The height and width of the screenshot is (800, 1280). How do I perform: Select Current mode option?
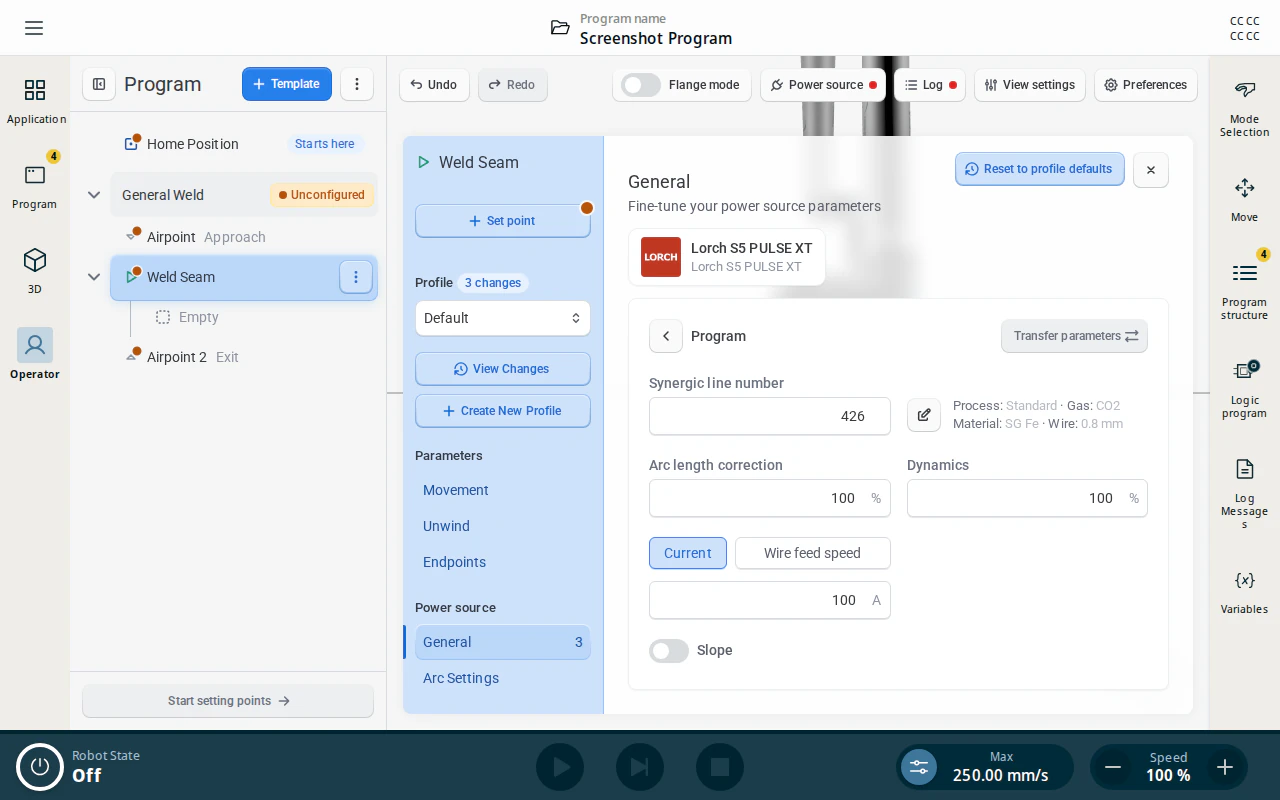688,553
